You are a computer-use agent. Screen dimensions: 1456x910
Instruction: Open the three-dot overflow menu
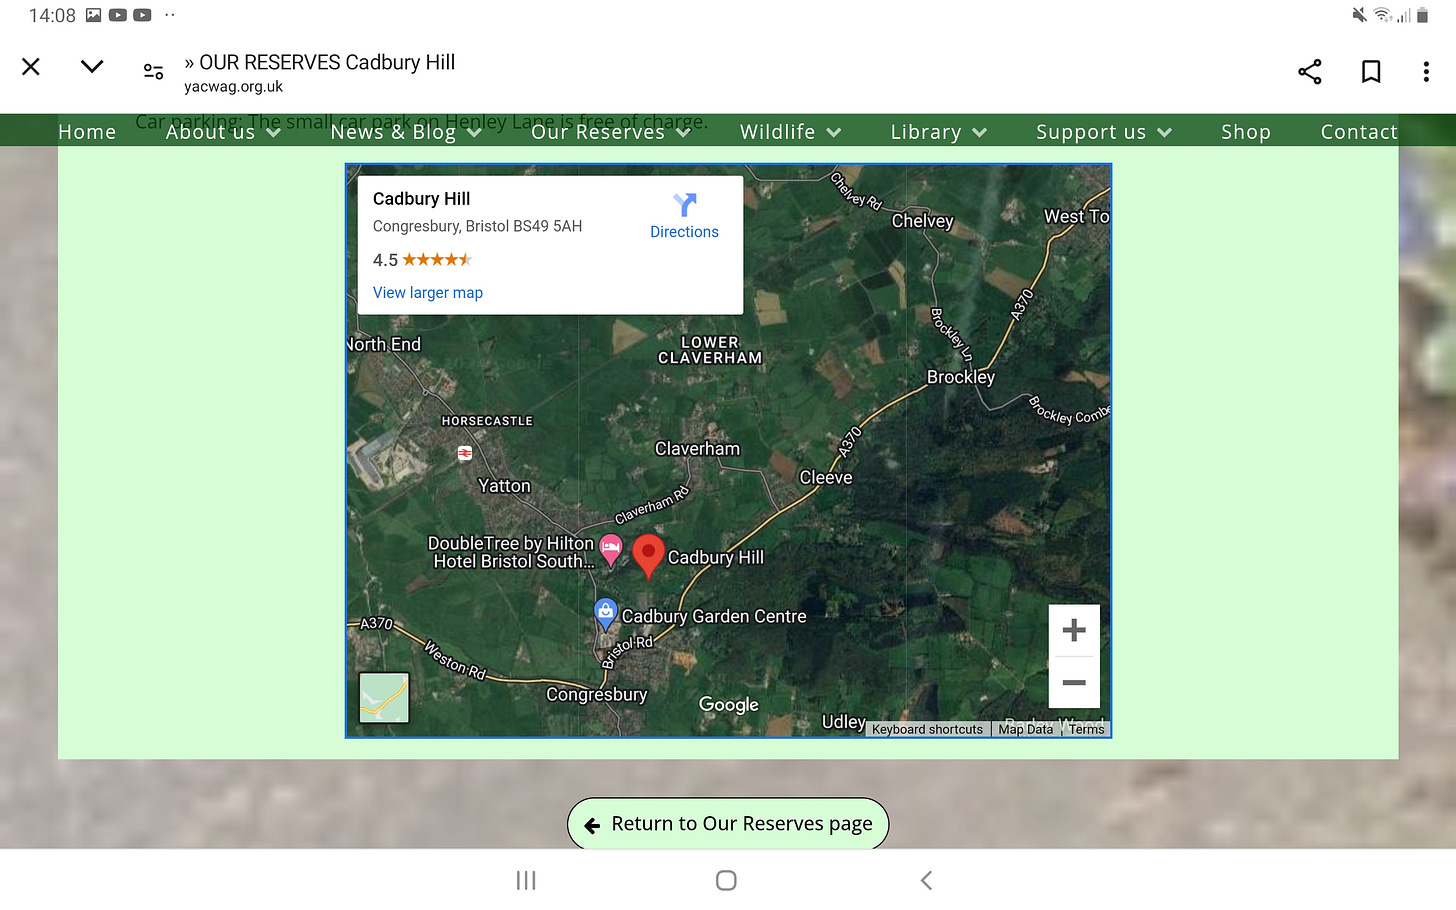[1426, 71]
